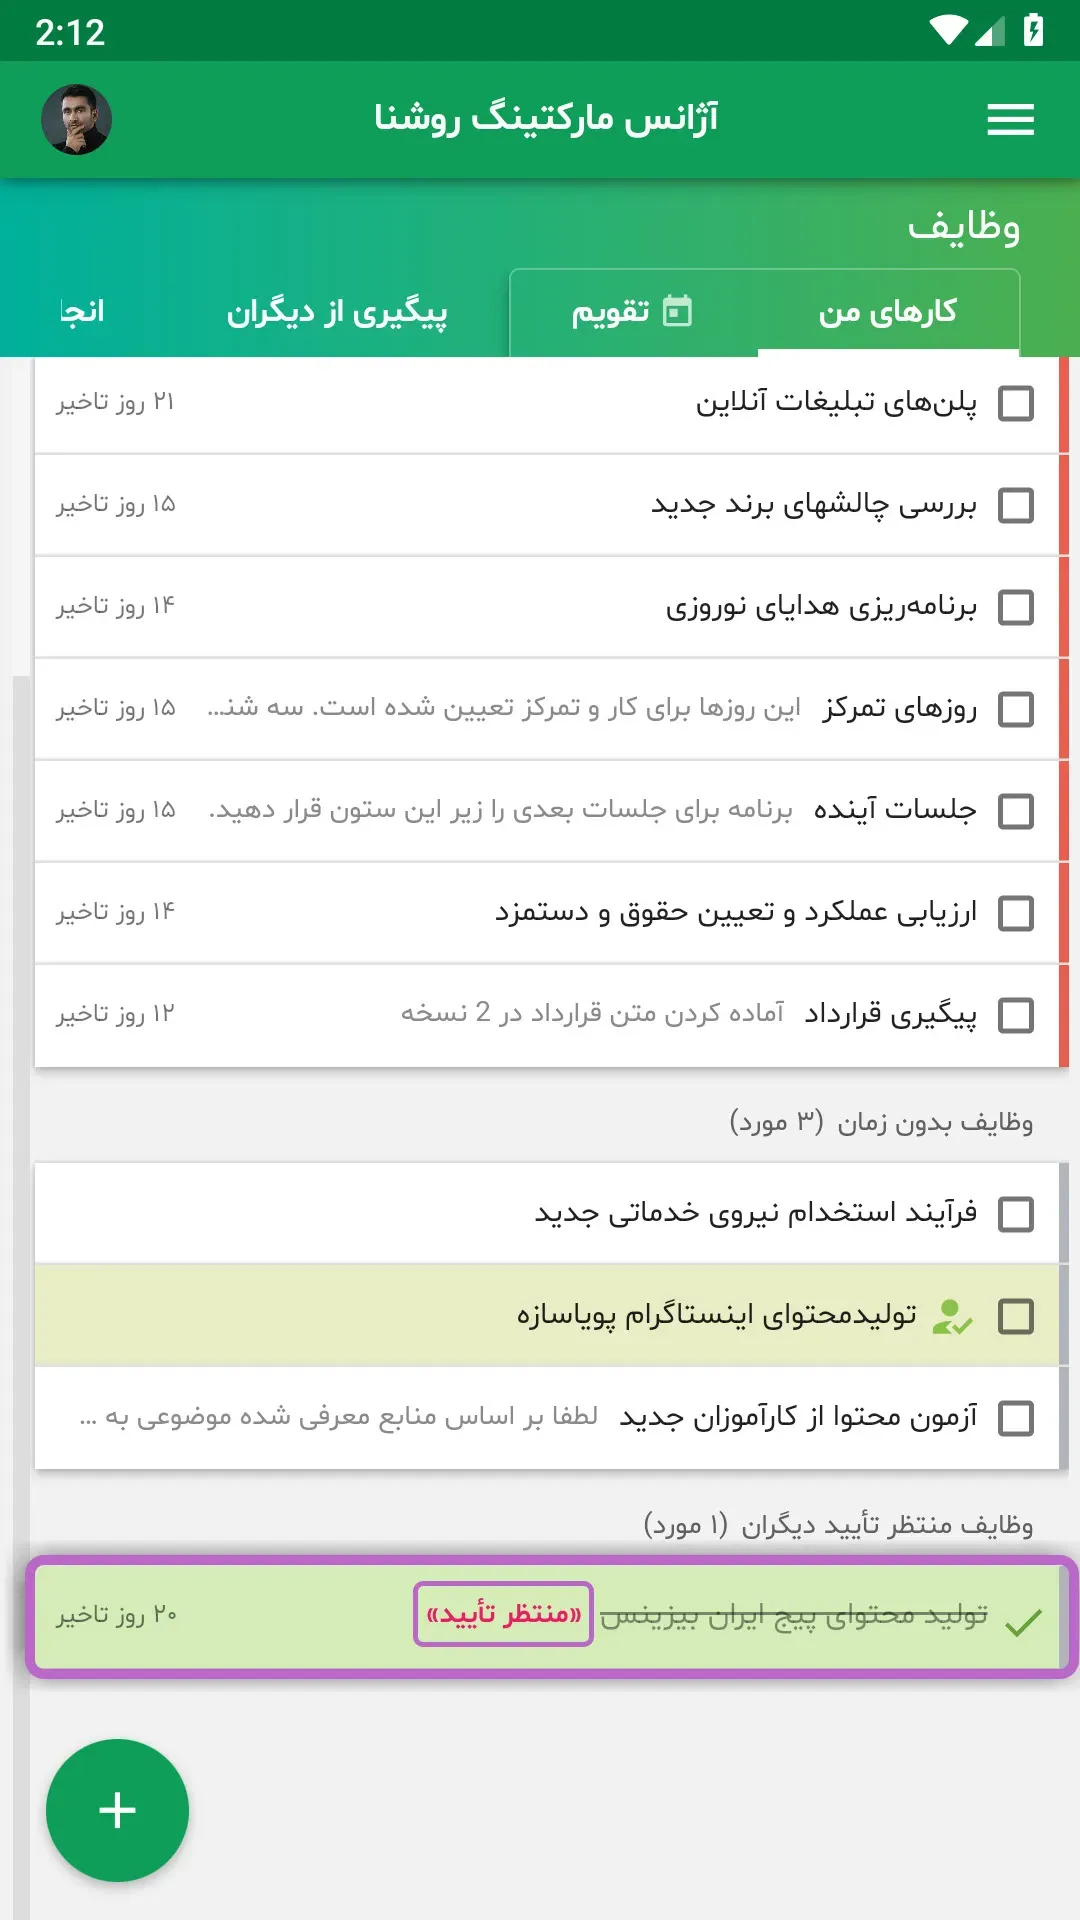Open the پیگیری از دیگران tab

pos(337,312)
